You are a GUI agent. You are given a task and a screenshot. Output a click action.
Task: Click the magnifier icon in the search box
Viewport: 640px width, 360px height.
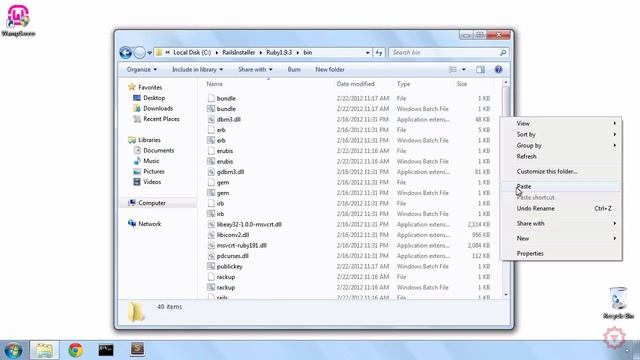click(503, 53)
